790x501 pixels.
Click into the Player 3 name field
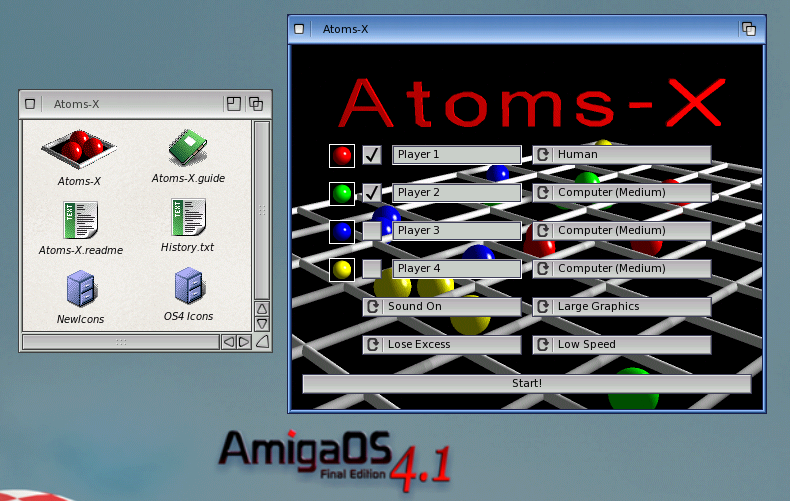[456, 231]
